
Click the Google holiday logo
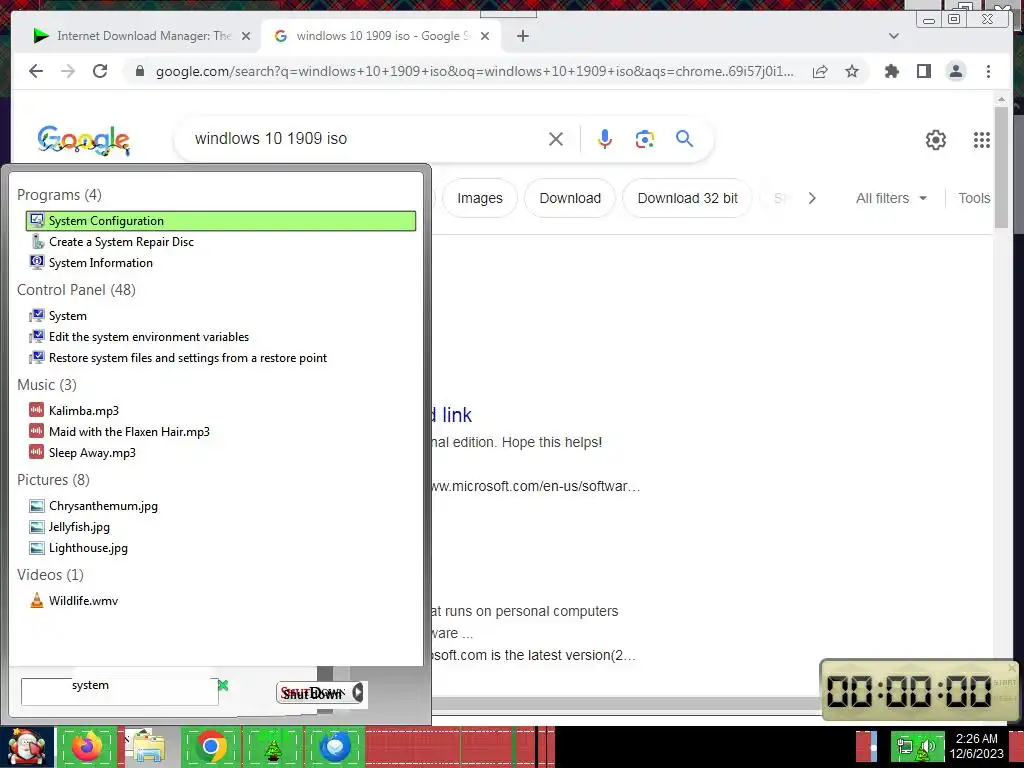[x=84, y=140]
